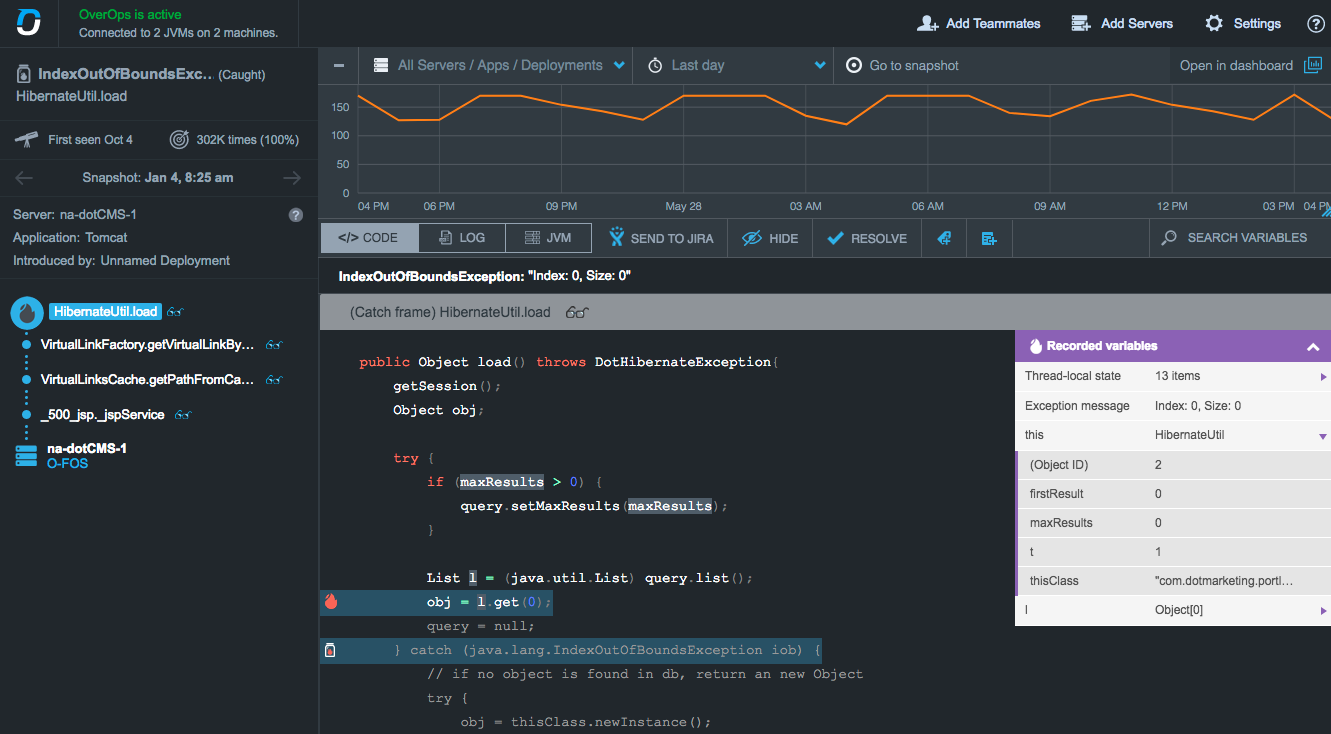
Task: Click the Recorded variables flame icon
Action: coord(1037,346)
